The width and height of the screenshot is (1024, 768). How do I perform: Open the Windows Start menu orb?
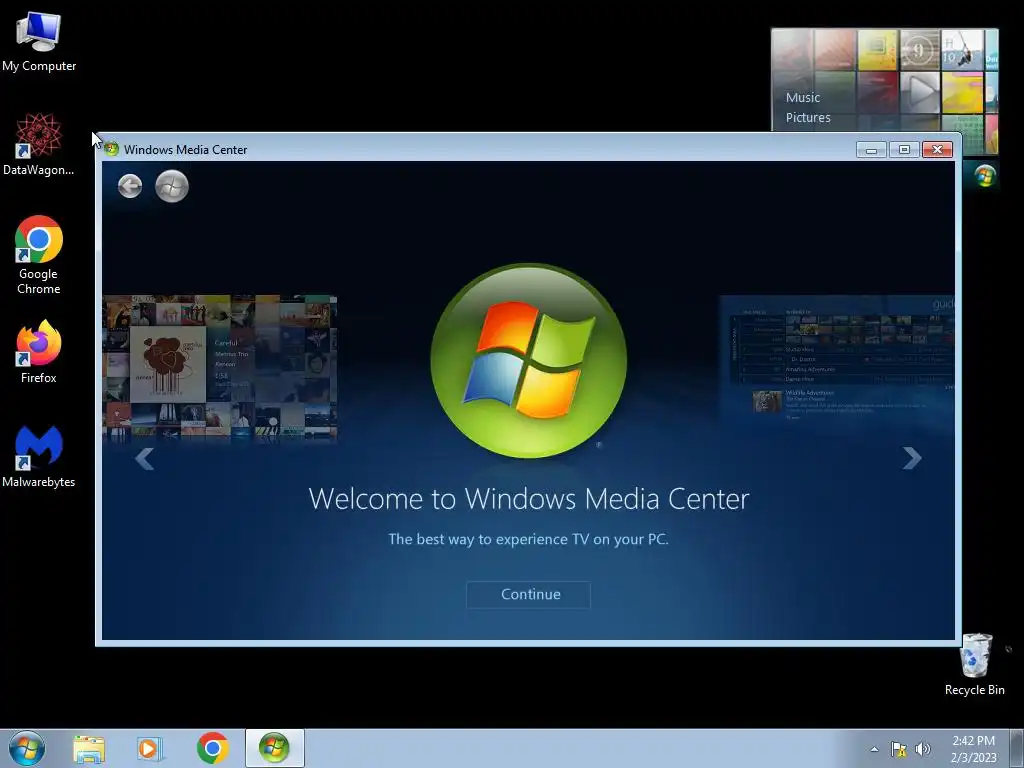tap(27, 748)
